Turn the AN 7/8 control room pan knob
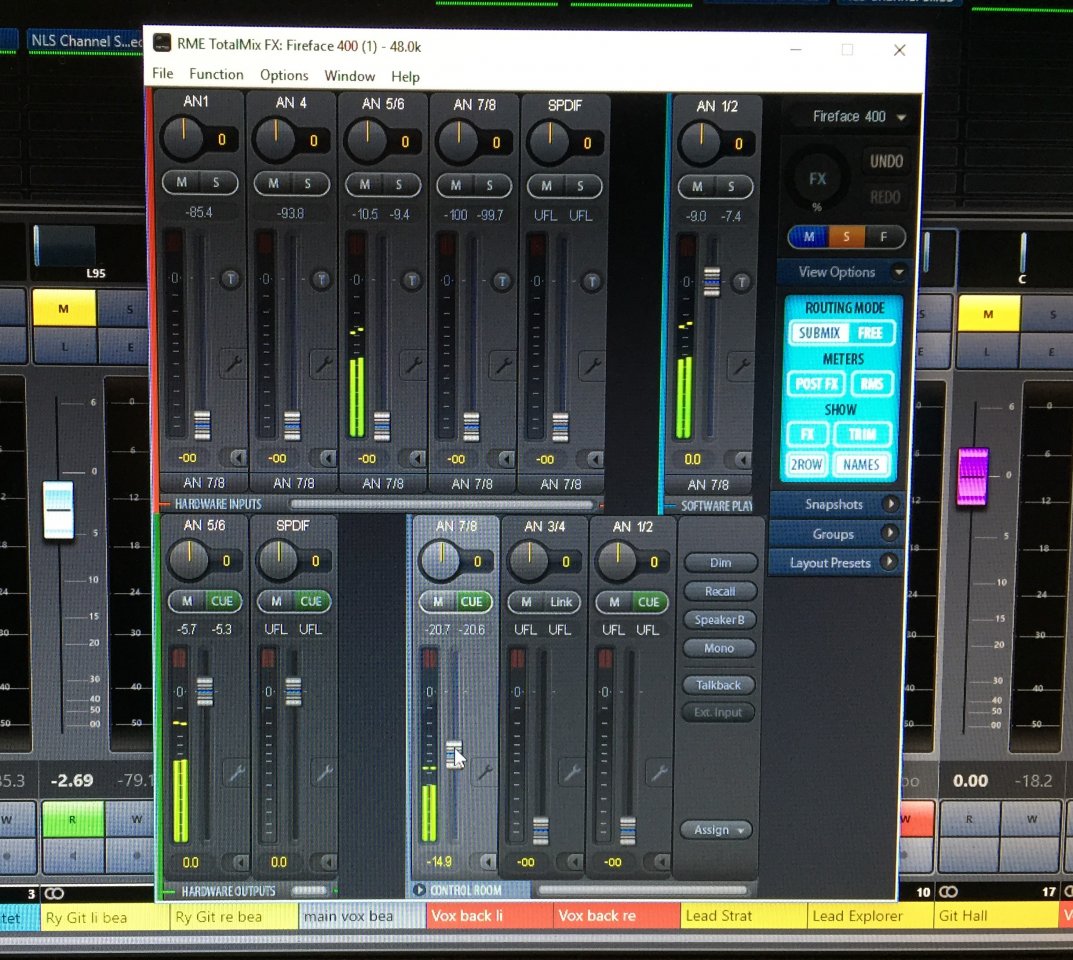This screenshot has width=1073, height=960. 440,560
